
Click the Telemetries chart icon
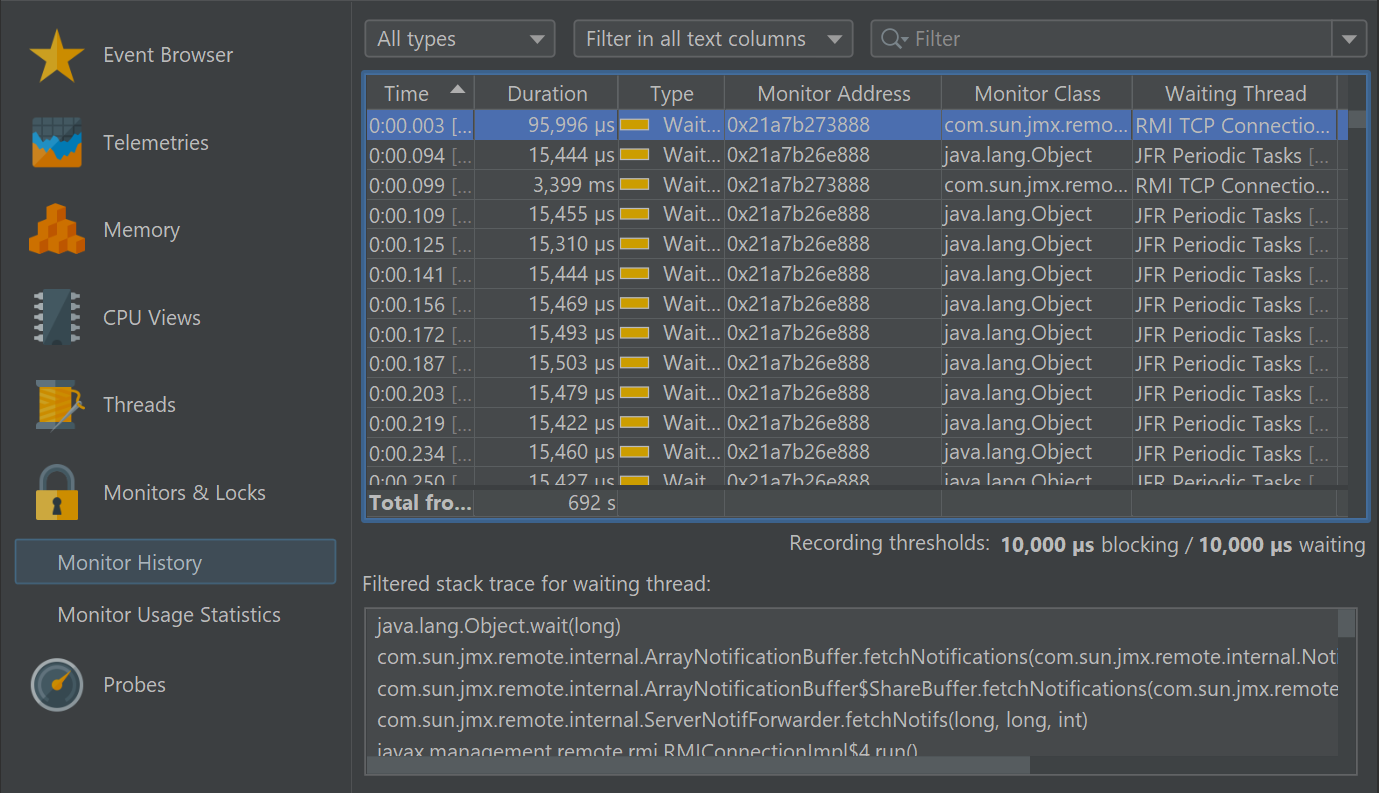57,143
